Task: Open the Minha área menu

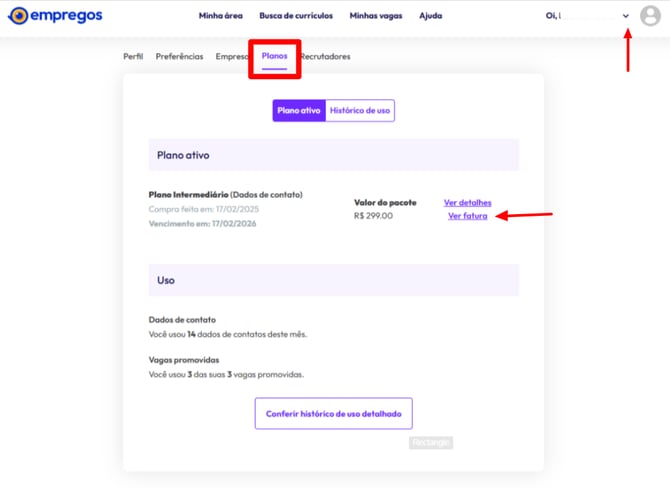Action: tap(222, 16)
